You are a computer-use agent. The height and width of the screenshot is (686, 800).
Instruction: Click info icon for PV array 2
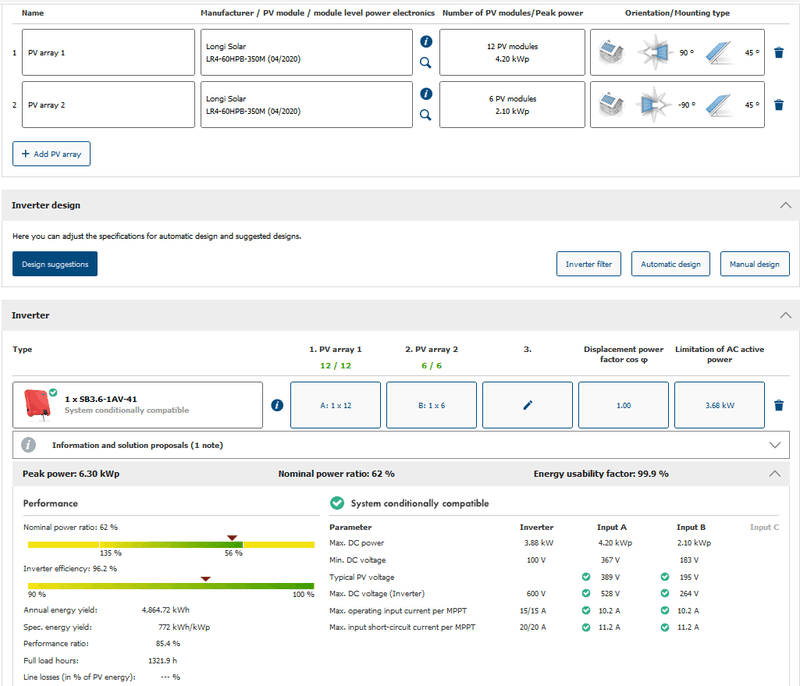pyautogui.click(x=426, y=94)
